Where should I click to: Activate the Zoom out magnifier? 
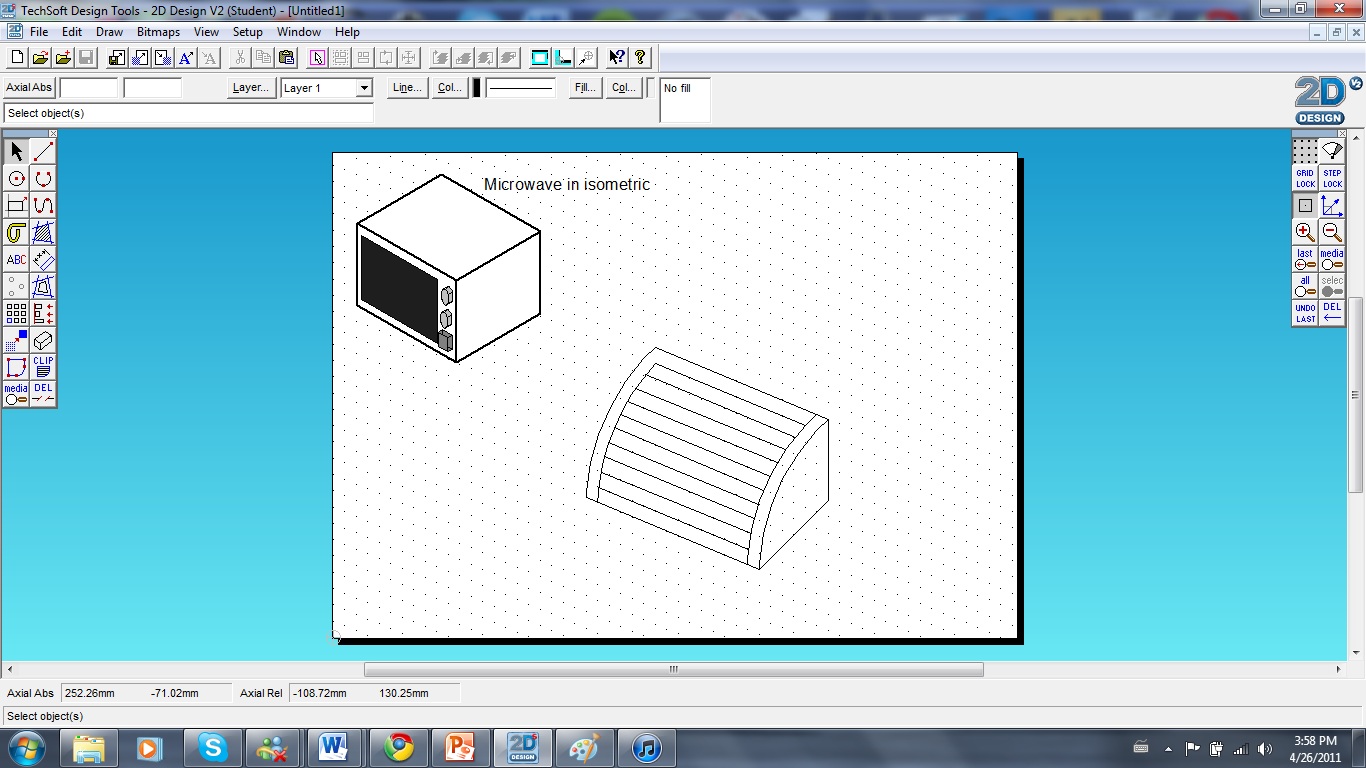pyautogui.click(x=1331, y=232)
